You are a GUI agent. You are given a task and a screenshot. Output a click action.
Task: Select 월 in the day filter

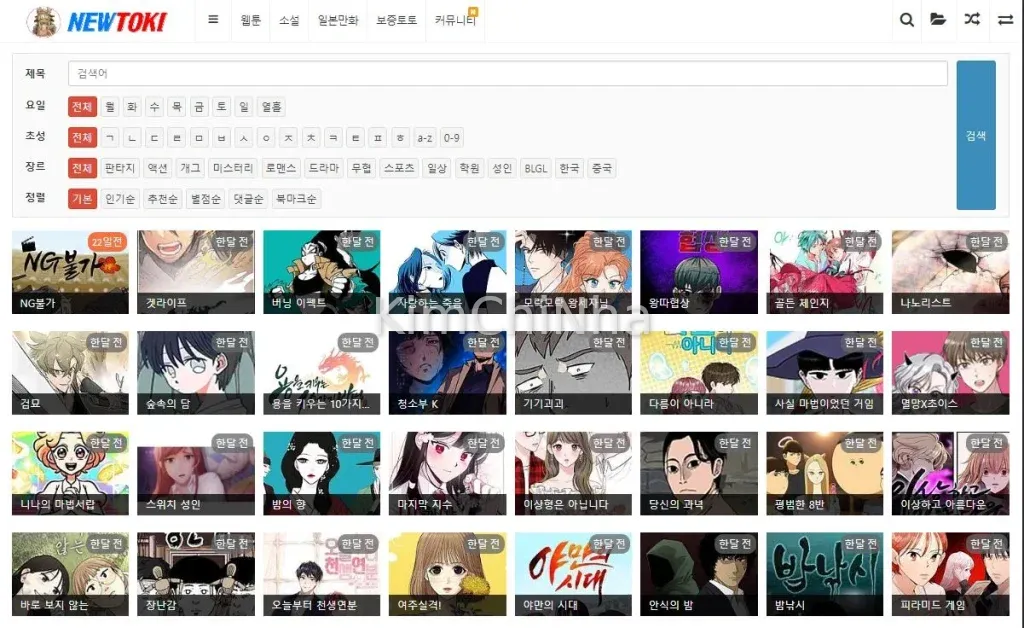click(109, 106)
